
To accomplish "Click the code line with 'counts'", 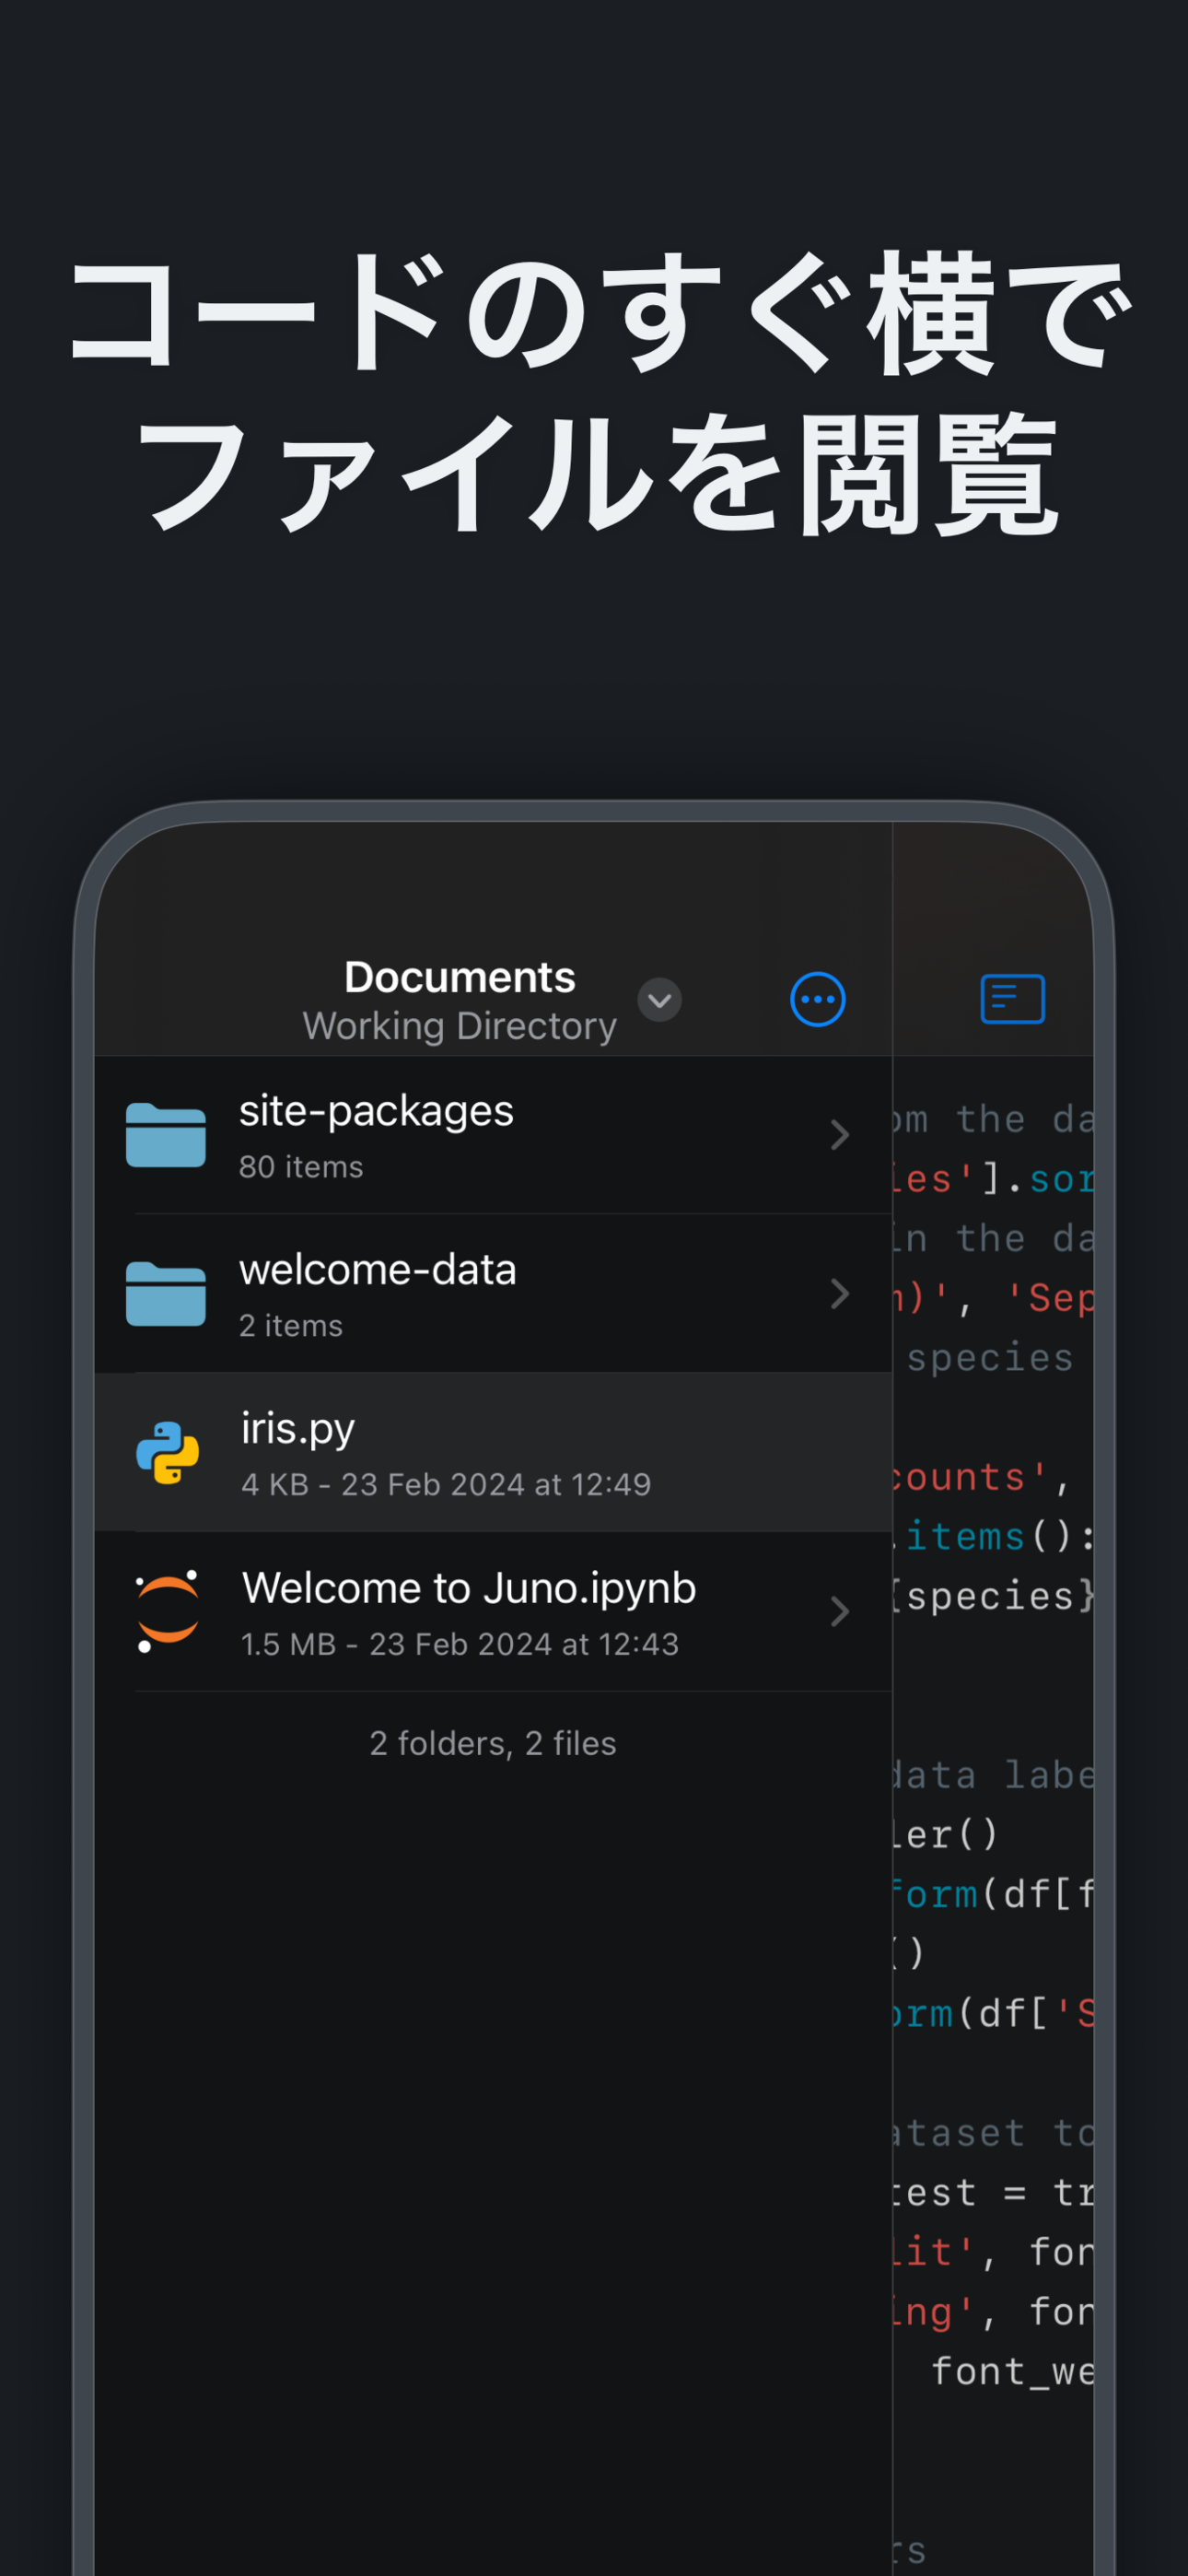I will [x=982, y=1477].
